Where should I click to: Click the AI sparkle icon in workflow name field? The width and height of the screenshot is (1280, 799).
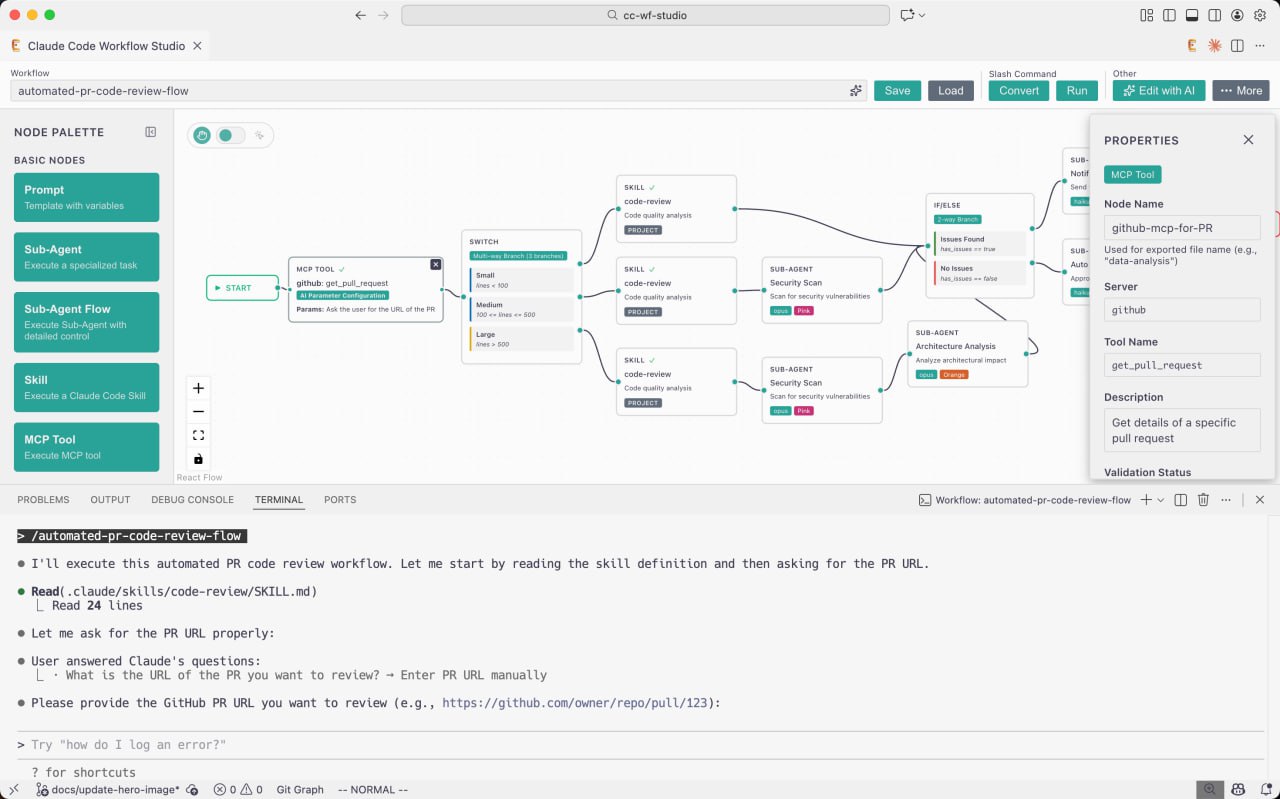(856, 91)
